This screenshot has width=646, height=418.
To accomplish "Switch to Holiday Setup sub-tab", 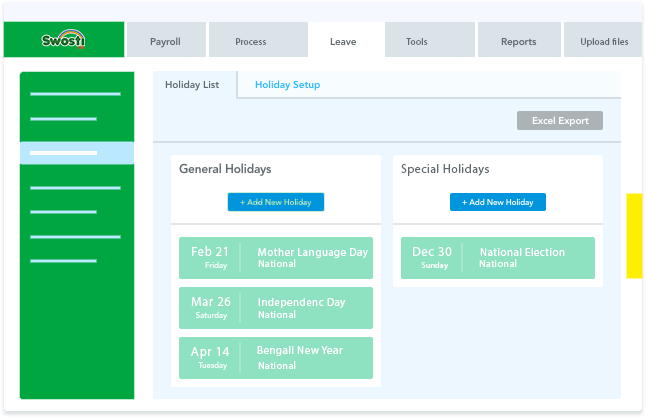I will (x=287, y=85).
